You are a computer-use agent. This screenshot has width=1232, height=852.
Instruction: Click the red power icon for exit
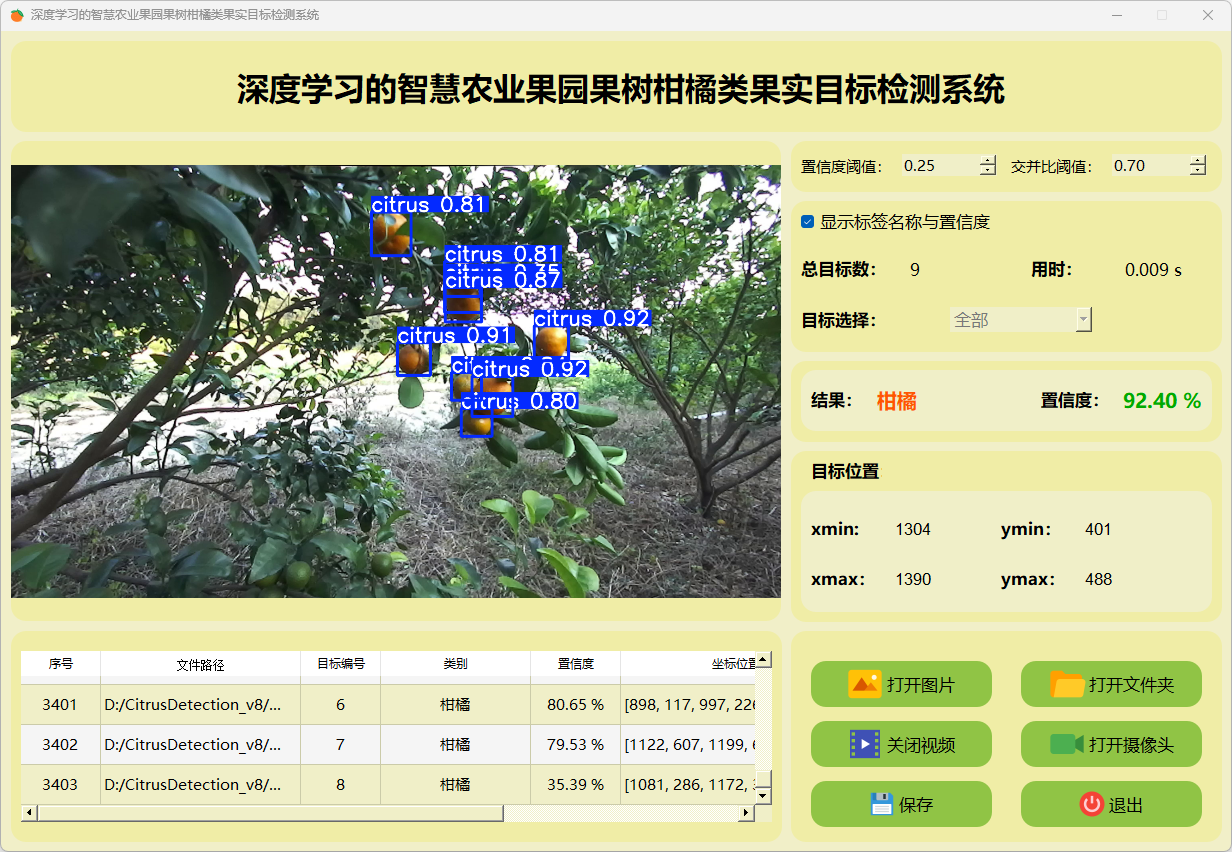tap(1091, 804)
